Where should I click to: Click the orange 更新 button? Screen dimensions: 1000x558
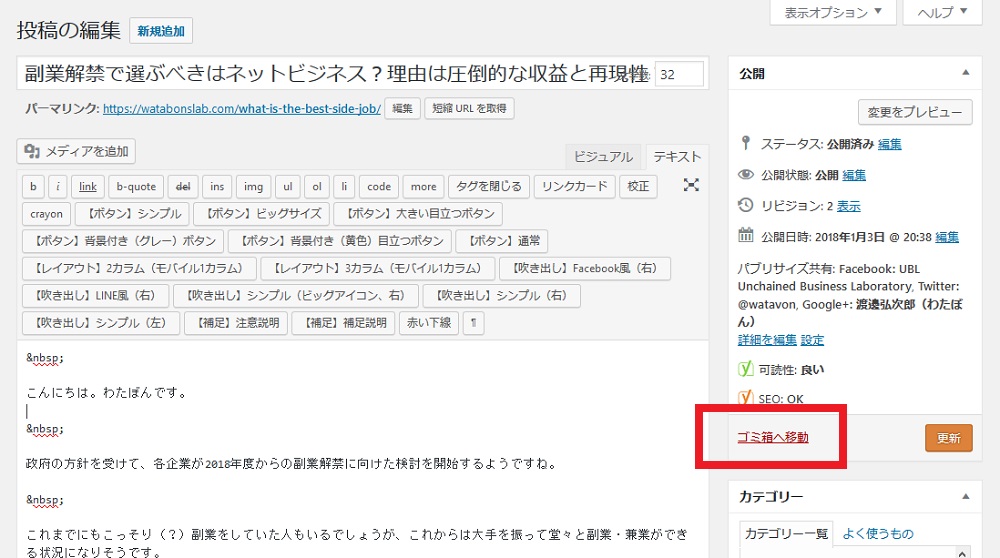coord(949,438)
